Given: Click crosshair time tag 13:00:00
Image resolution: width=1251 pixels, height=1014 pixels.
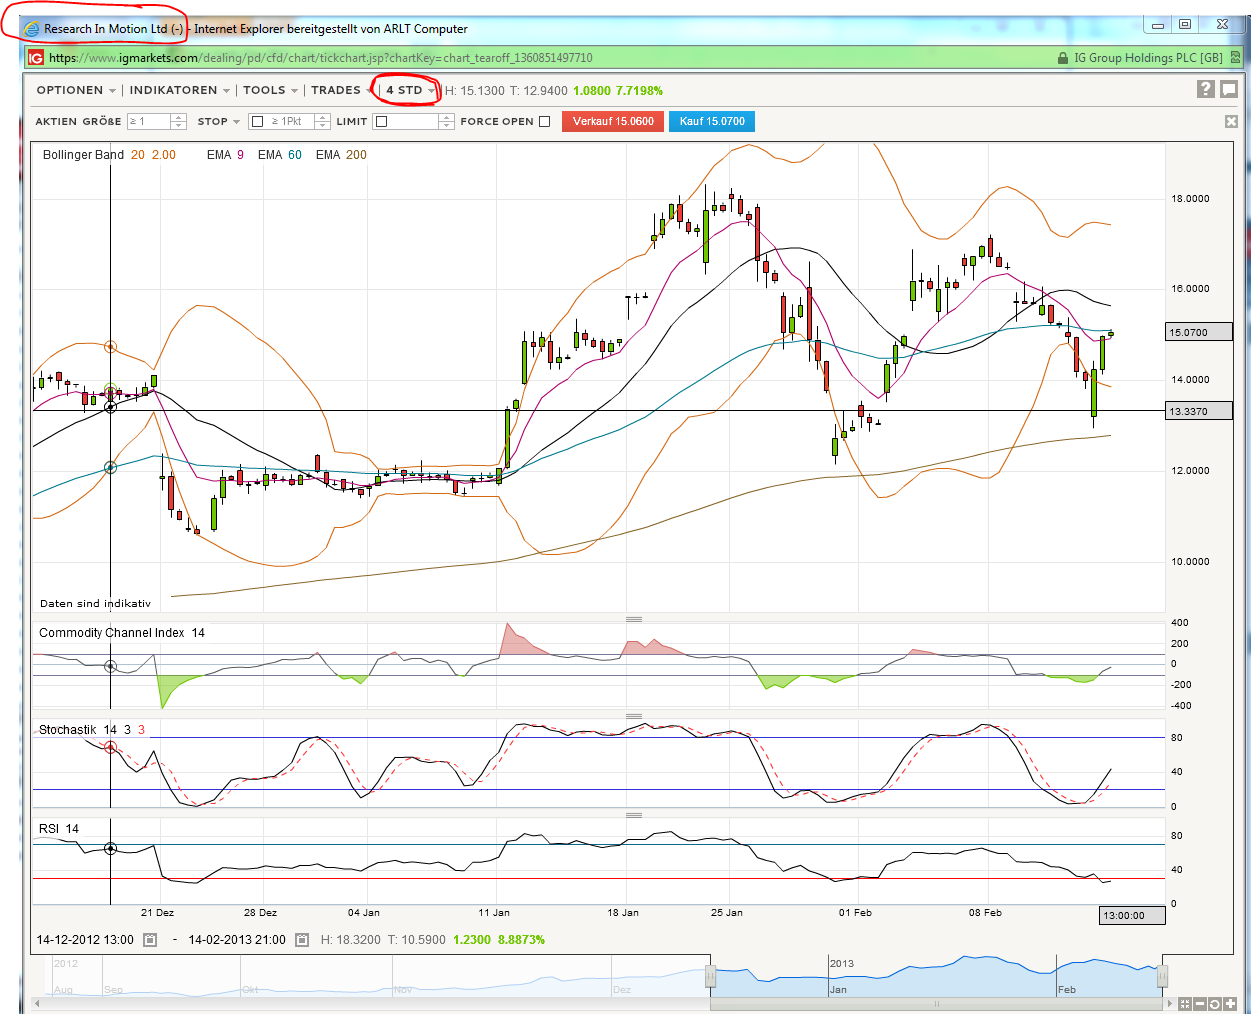Looking at the screenshot, I should tap(1132, 915).
